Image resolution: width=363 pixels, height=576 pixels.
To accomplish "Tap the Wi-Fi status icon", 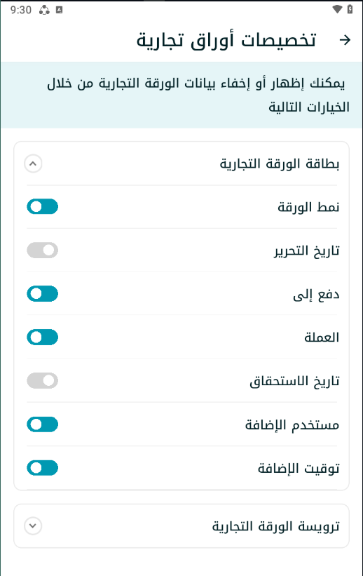I will 337,9.
